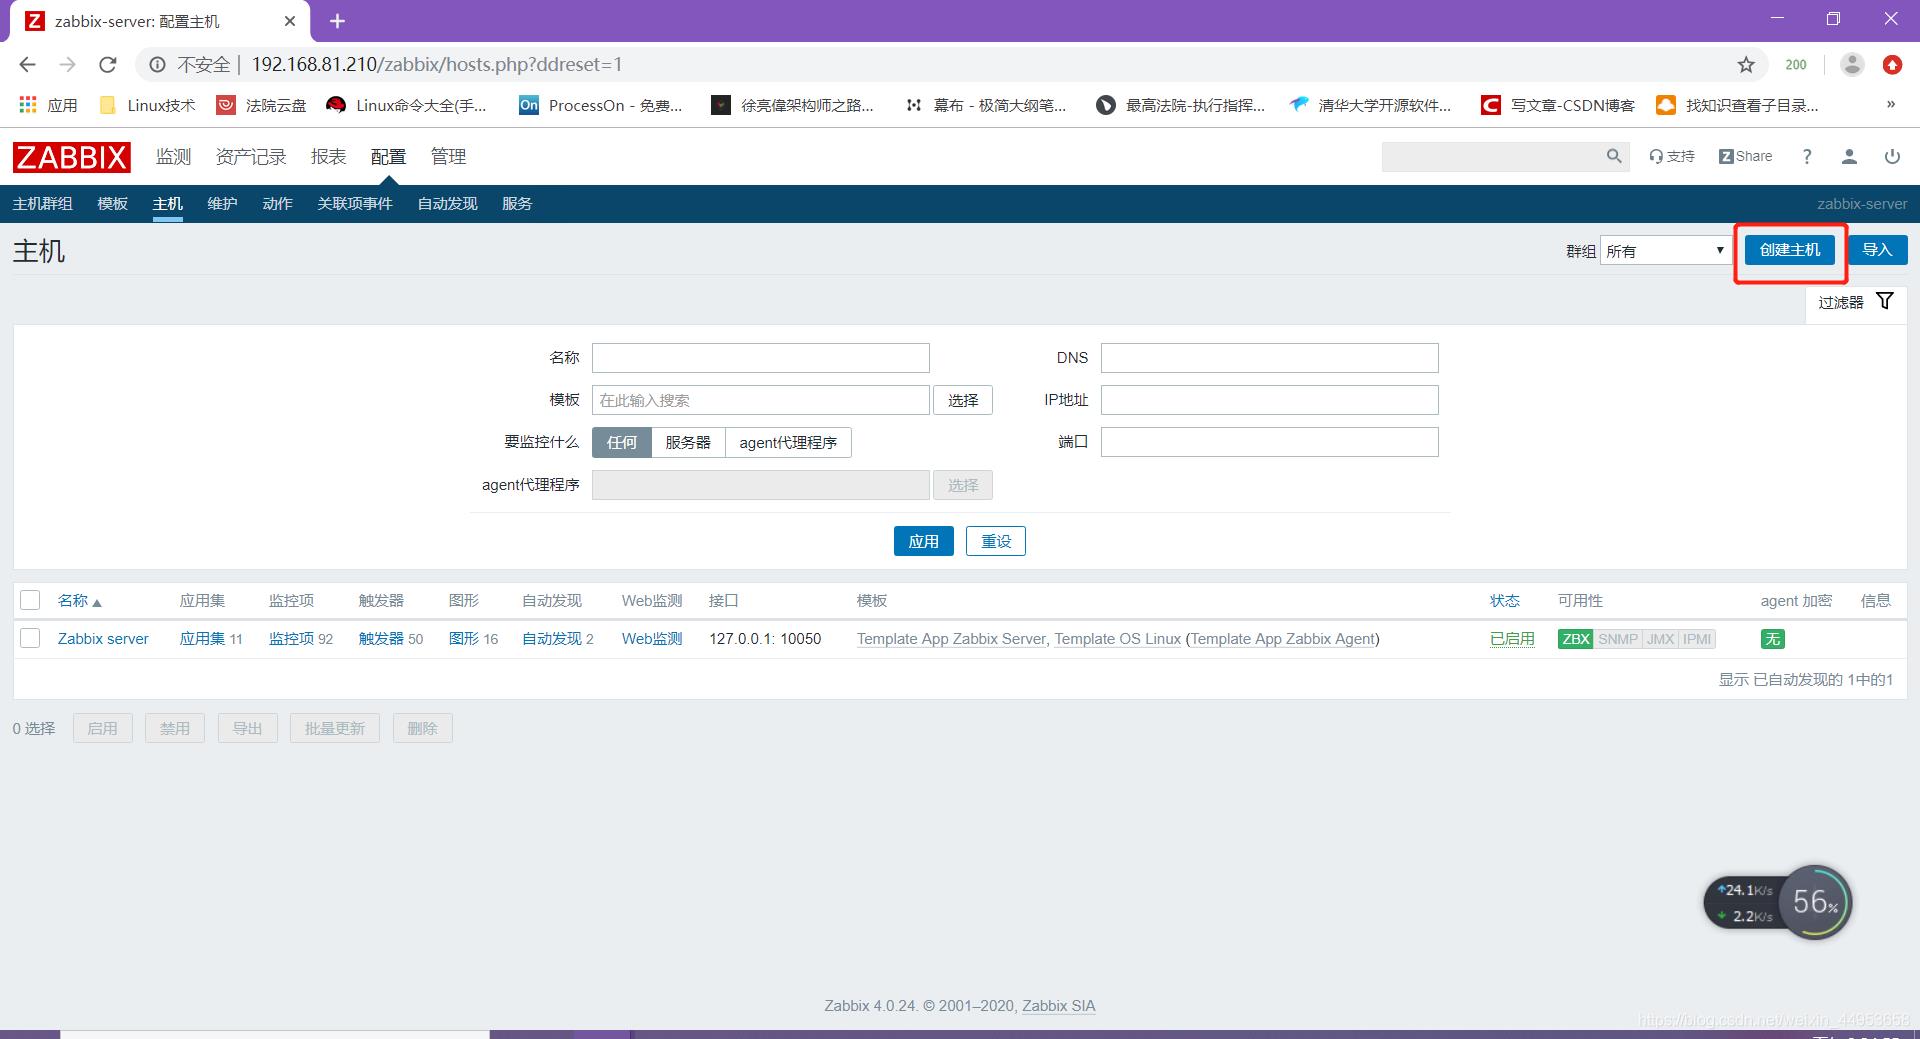Bookmark this page with star icon

coord(1746,65)
